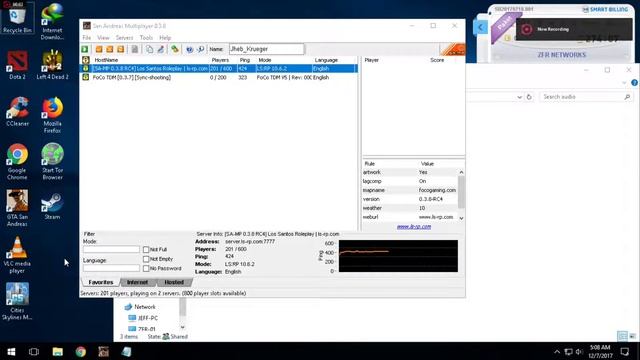
Task: Enable the No Password filter checkbox
Action: [x=146, y=268]
